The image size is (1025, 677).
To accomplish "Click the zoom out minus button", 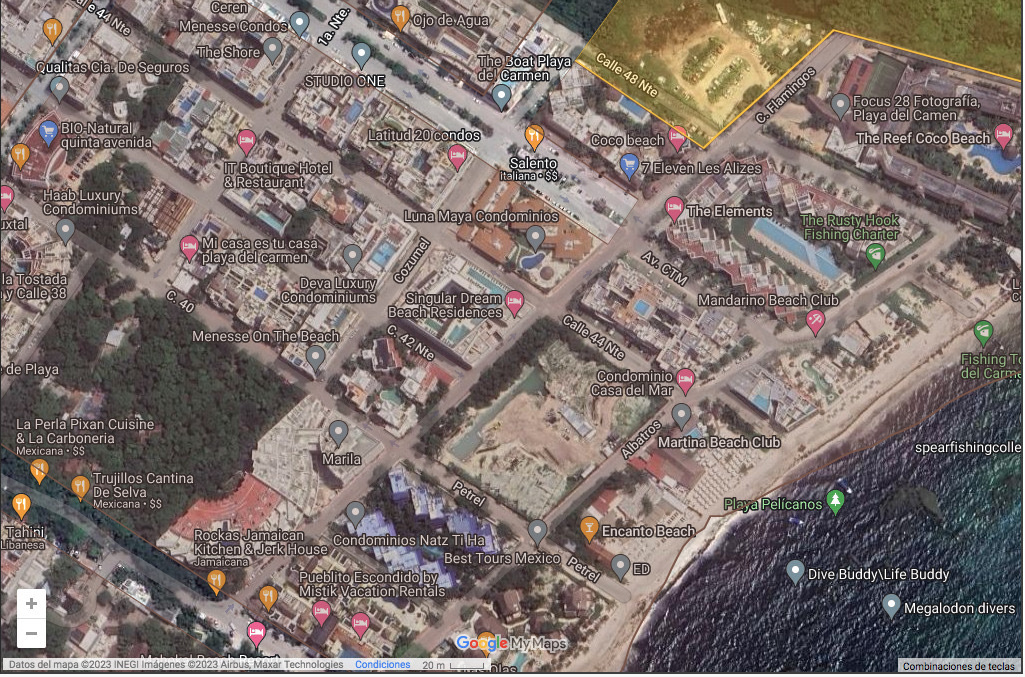I will click(x=31, y=633).
